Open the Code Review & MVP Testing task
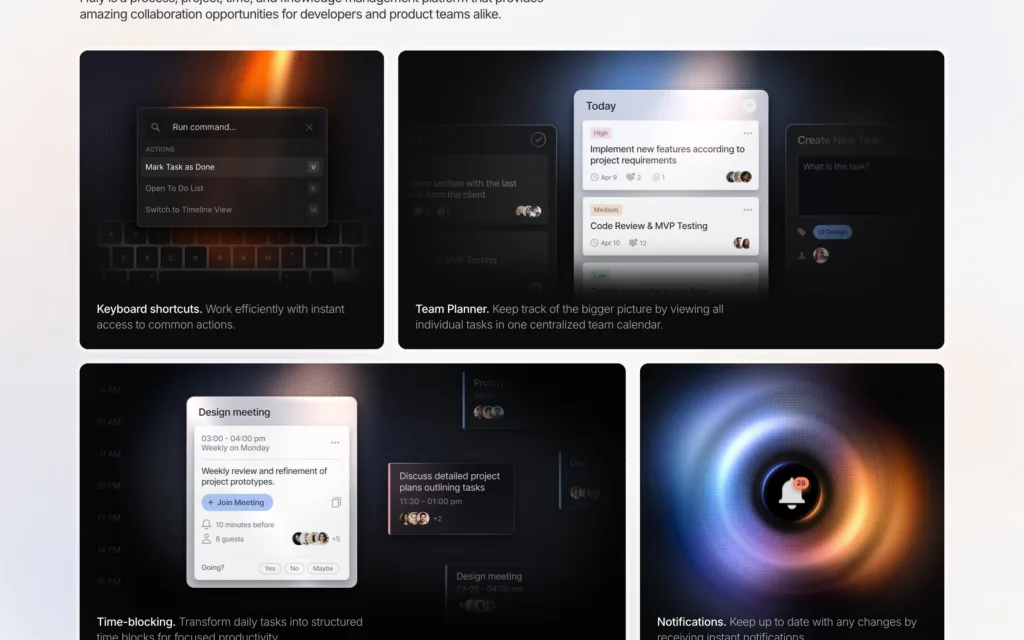Image resolution: width=1024 pixels, height=640 pixels. click(671, 226)
